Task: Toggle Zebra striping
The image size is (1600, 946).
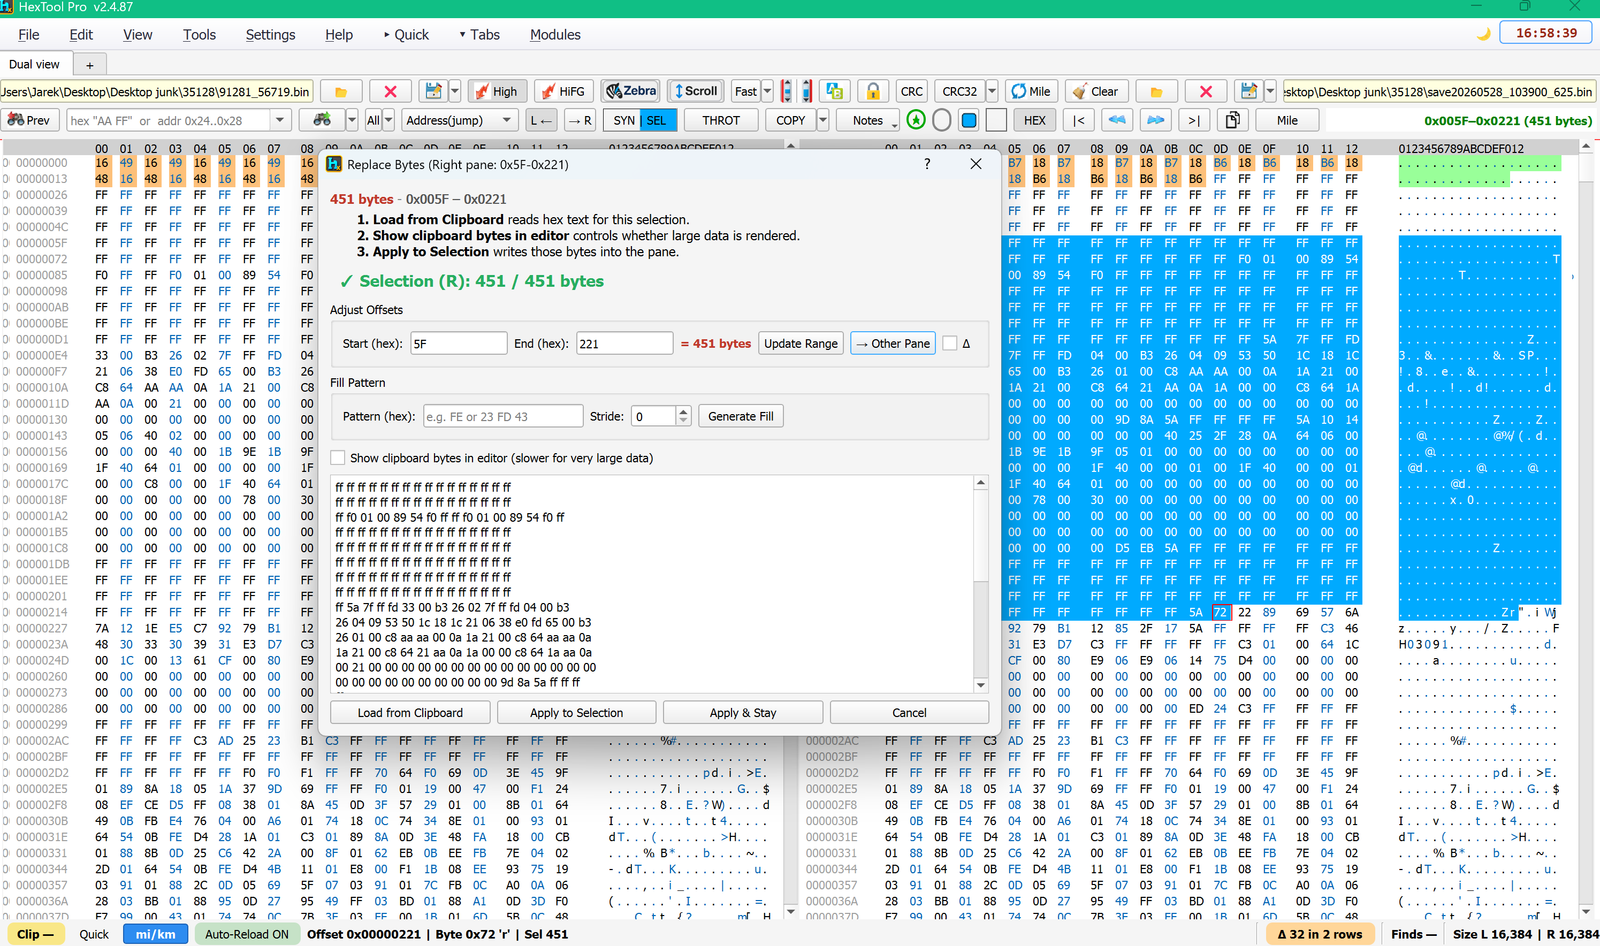Action: click(631, 91)
